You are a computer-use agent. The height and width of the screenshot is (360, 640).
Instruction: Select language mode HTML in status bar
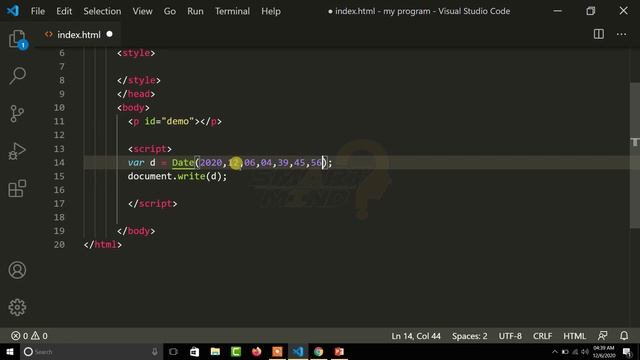574,336
